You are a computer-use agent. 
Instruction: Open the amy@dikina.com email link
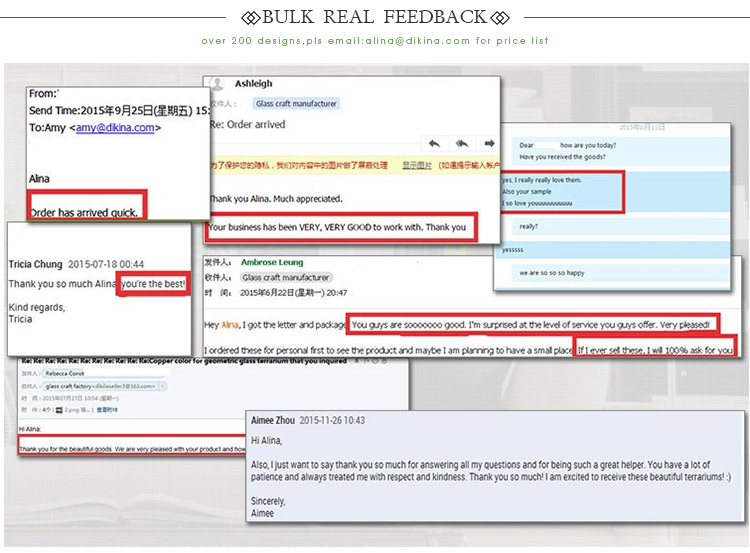115,128
